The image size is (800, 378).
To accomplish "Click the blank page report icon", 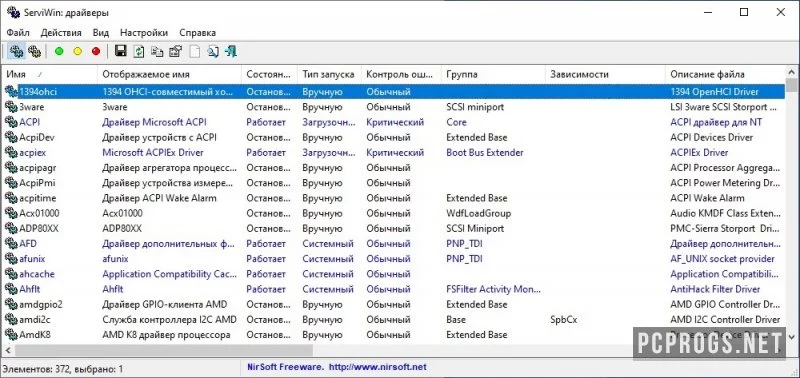I will 194,51.
